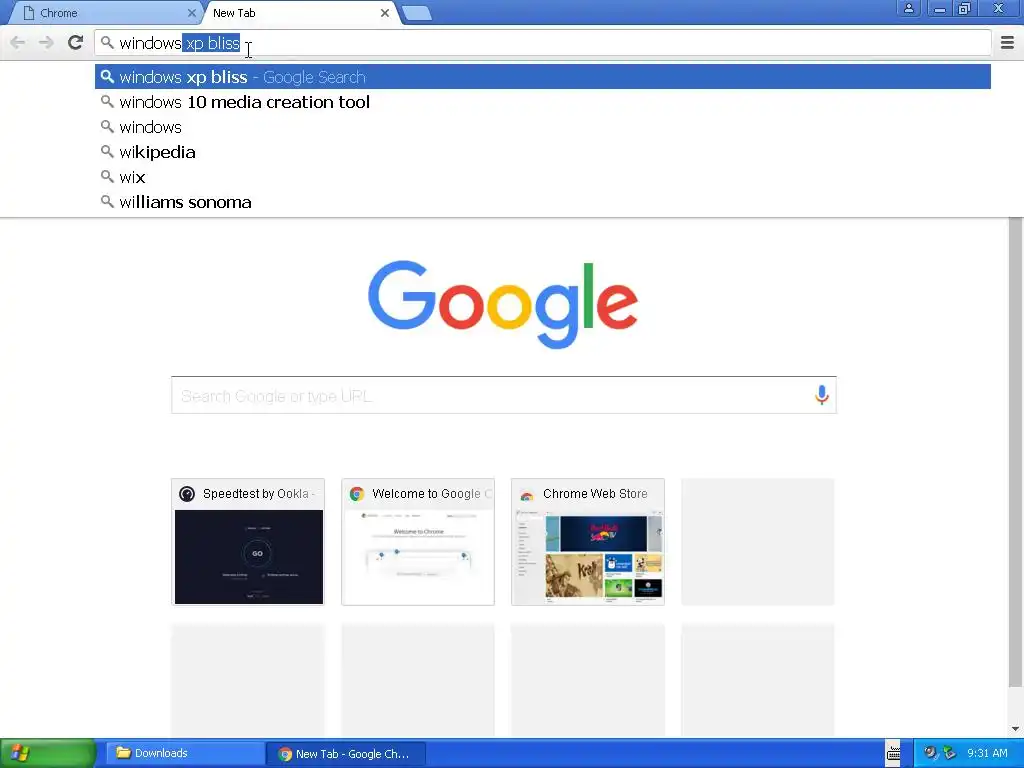Open a new tab with the new-tab button
The height and width of the screenshot is (768, 1024).
(417, 13)
